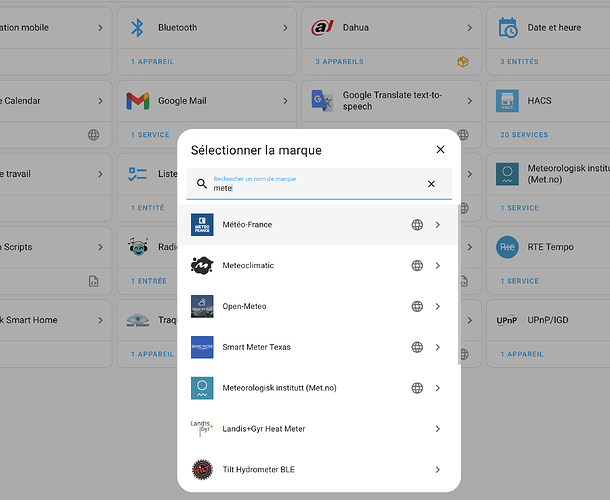The height and width of the screenshot is (500, 610).
Task: Click the Date et heure calendar icon
Action: coord(508,28)
